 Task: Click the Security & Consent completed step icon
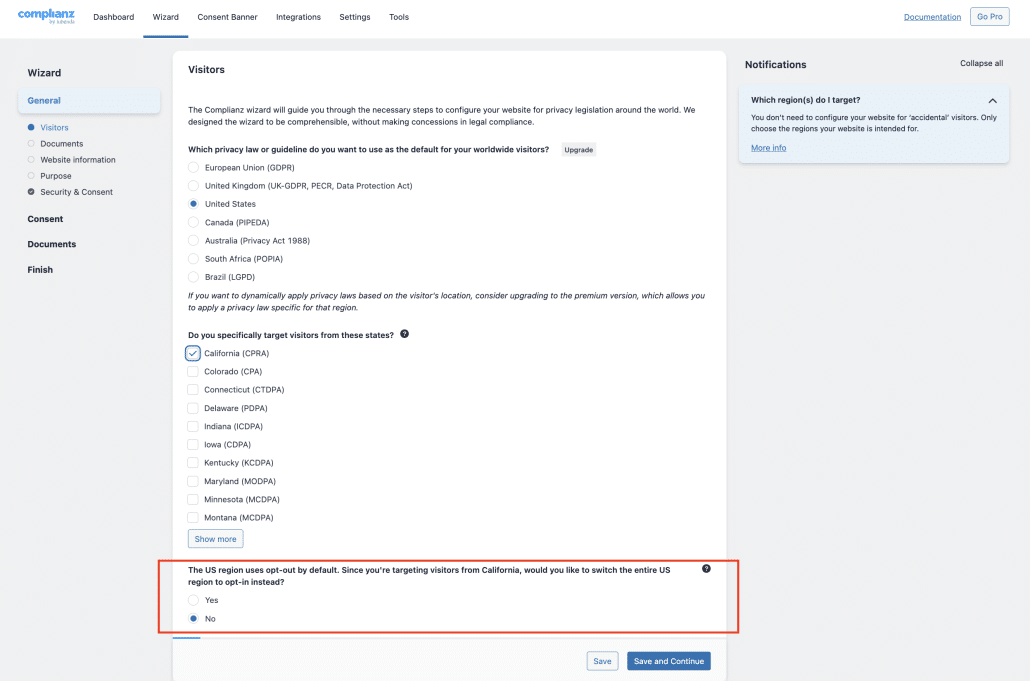[x=31, y=192]
